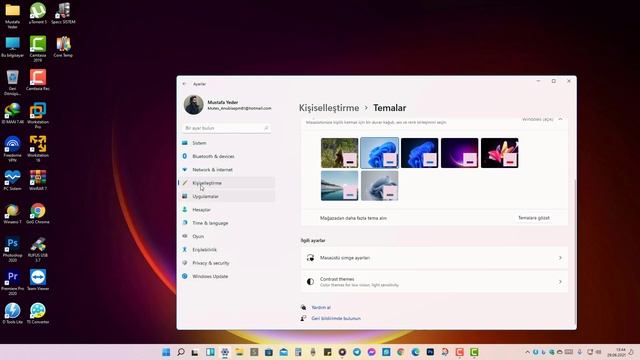Open Messenger from the taskbar

tap(371, 352)
